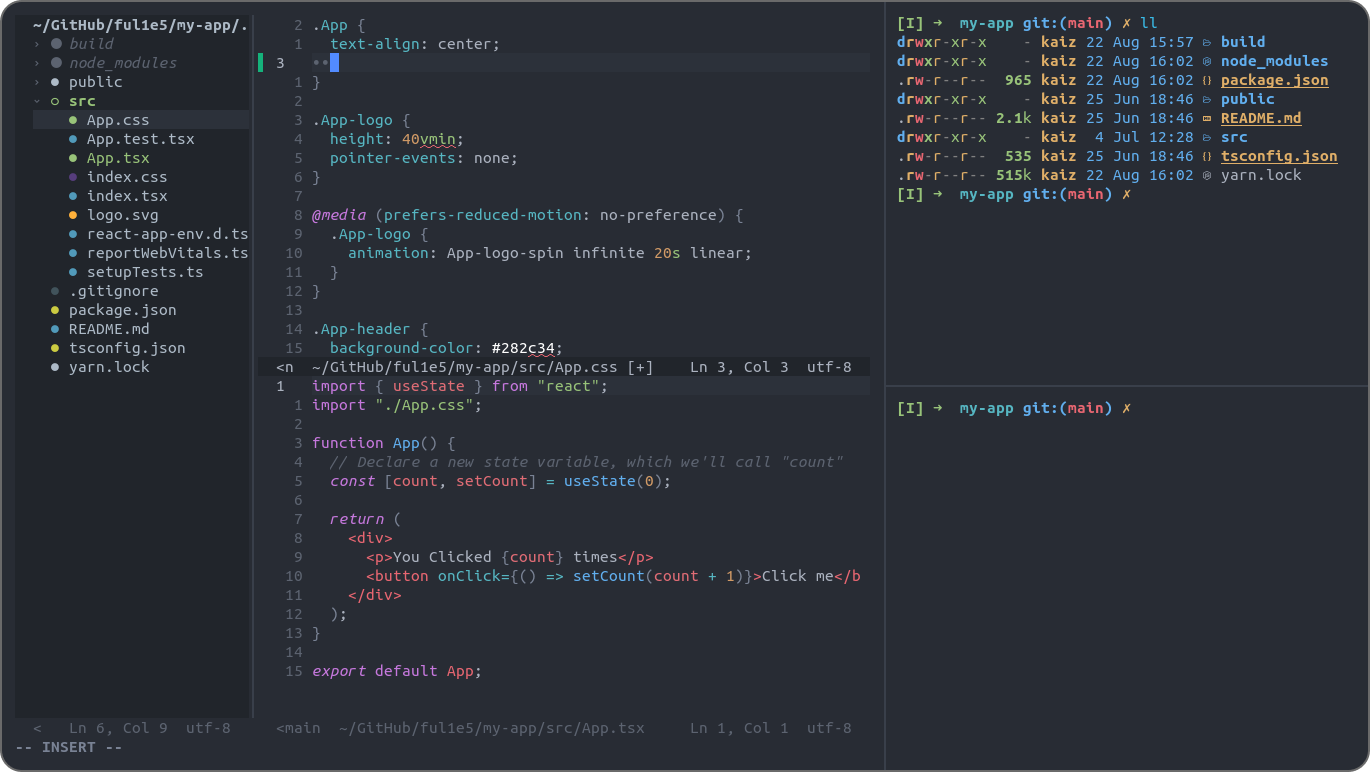Click '@media' keyword in App.css

click(339, 215)
